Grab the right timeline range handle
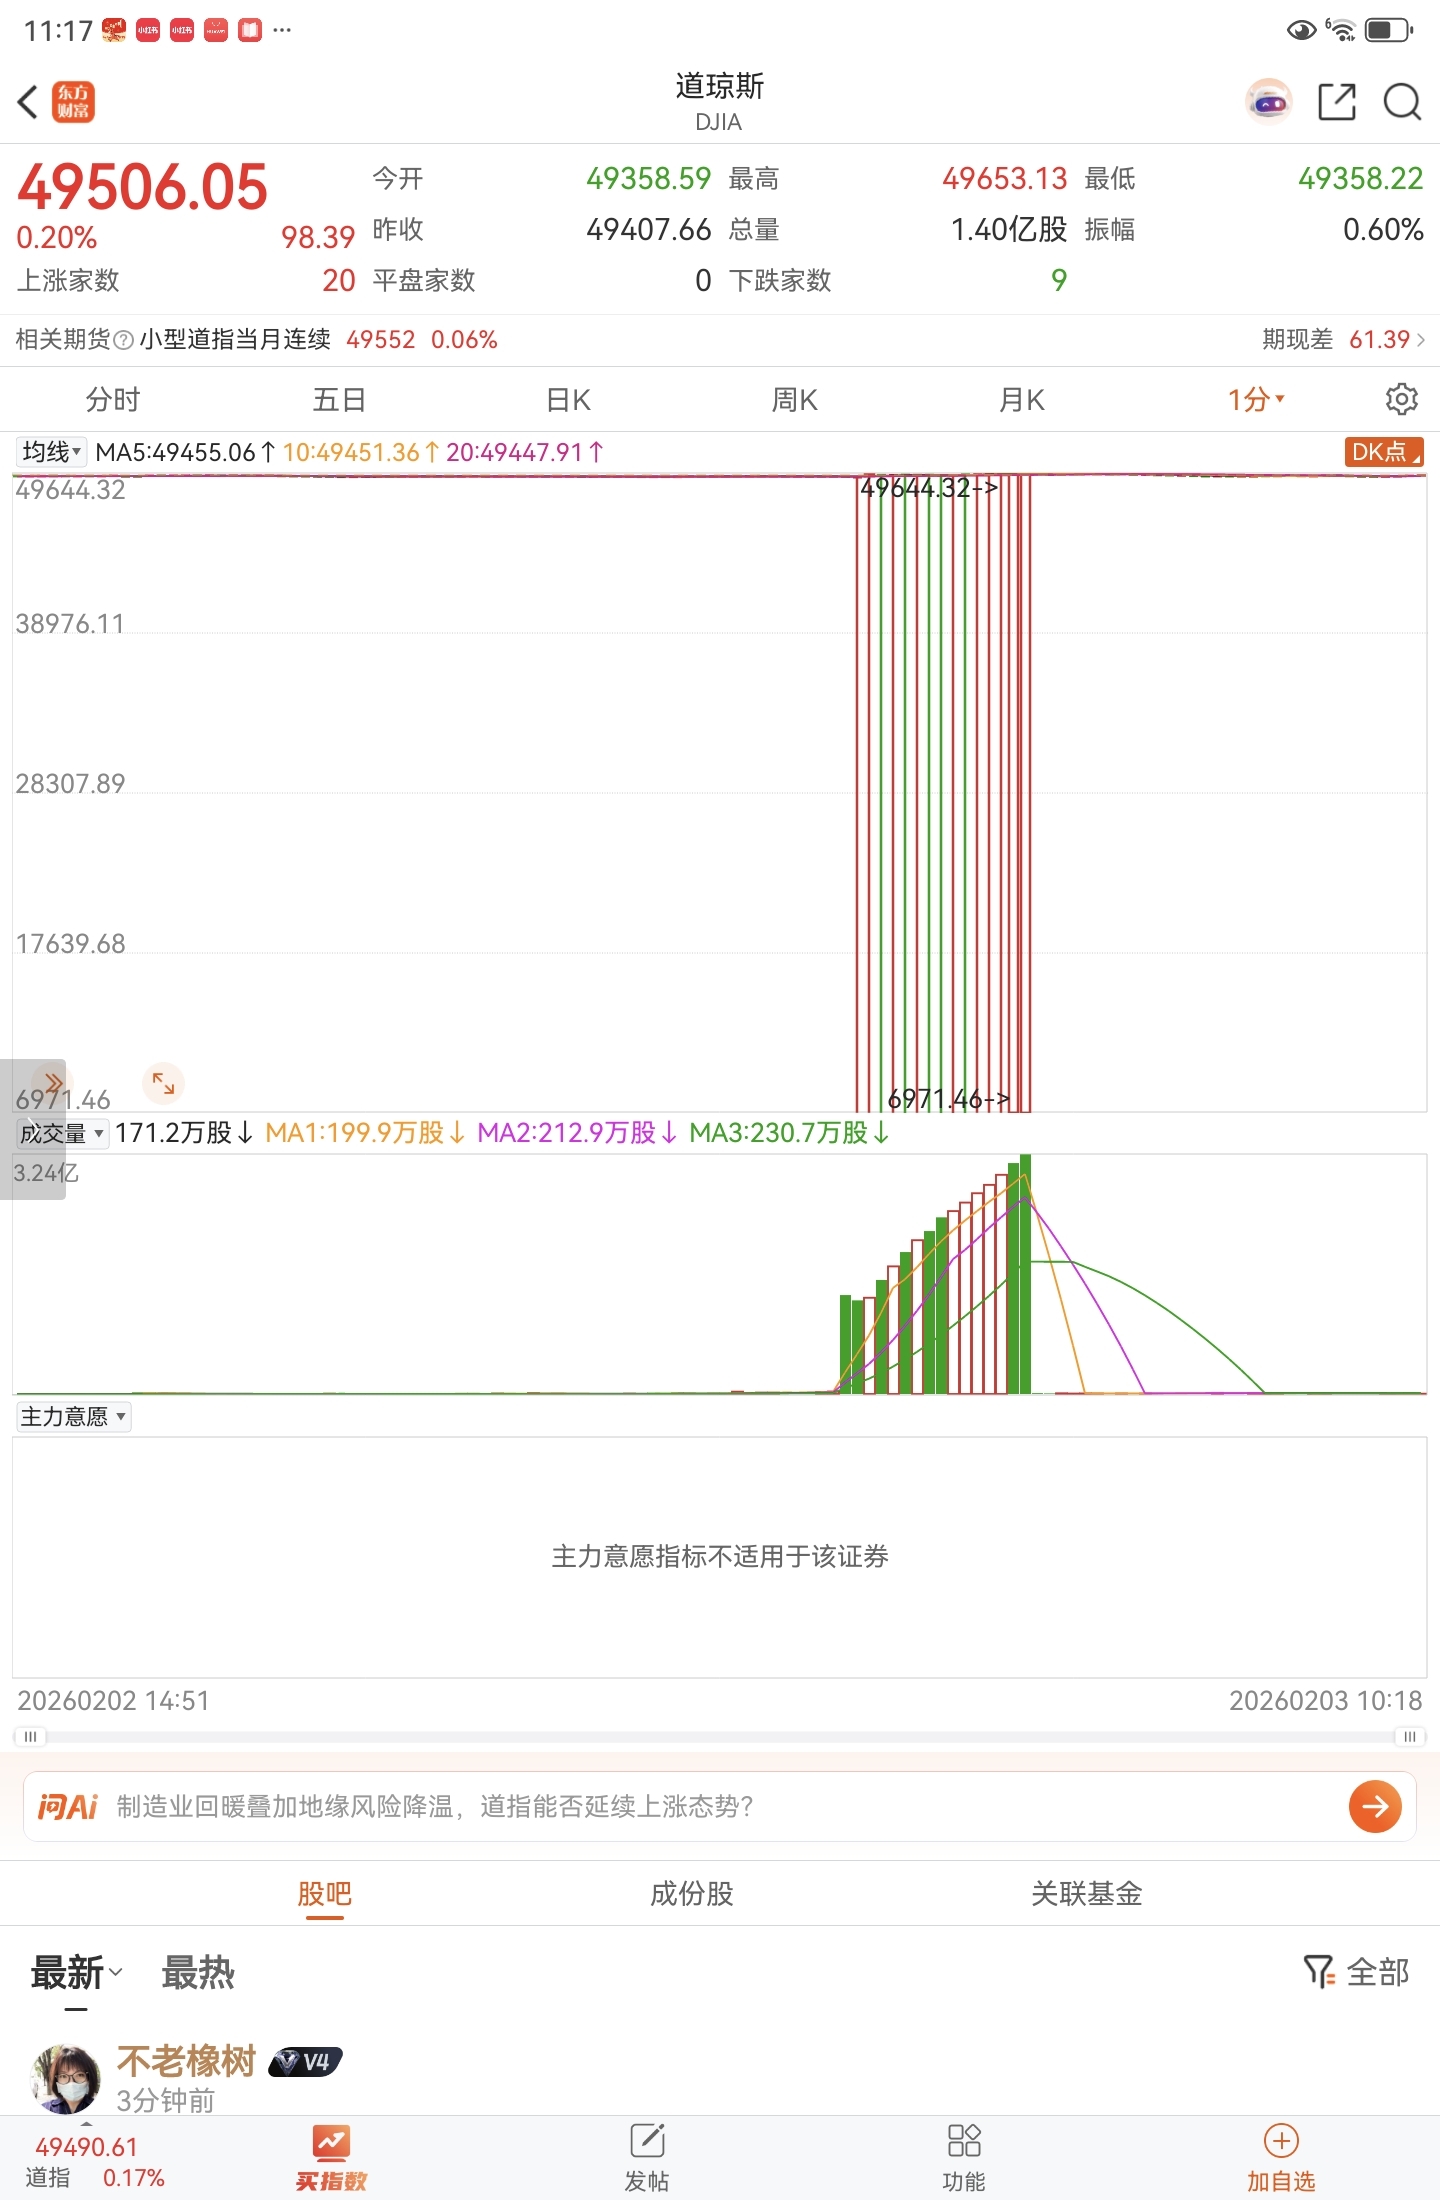The image size is (1440, 2200). point(1409,1737)
